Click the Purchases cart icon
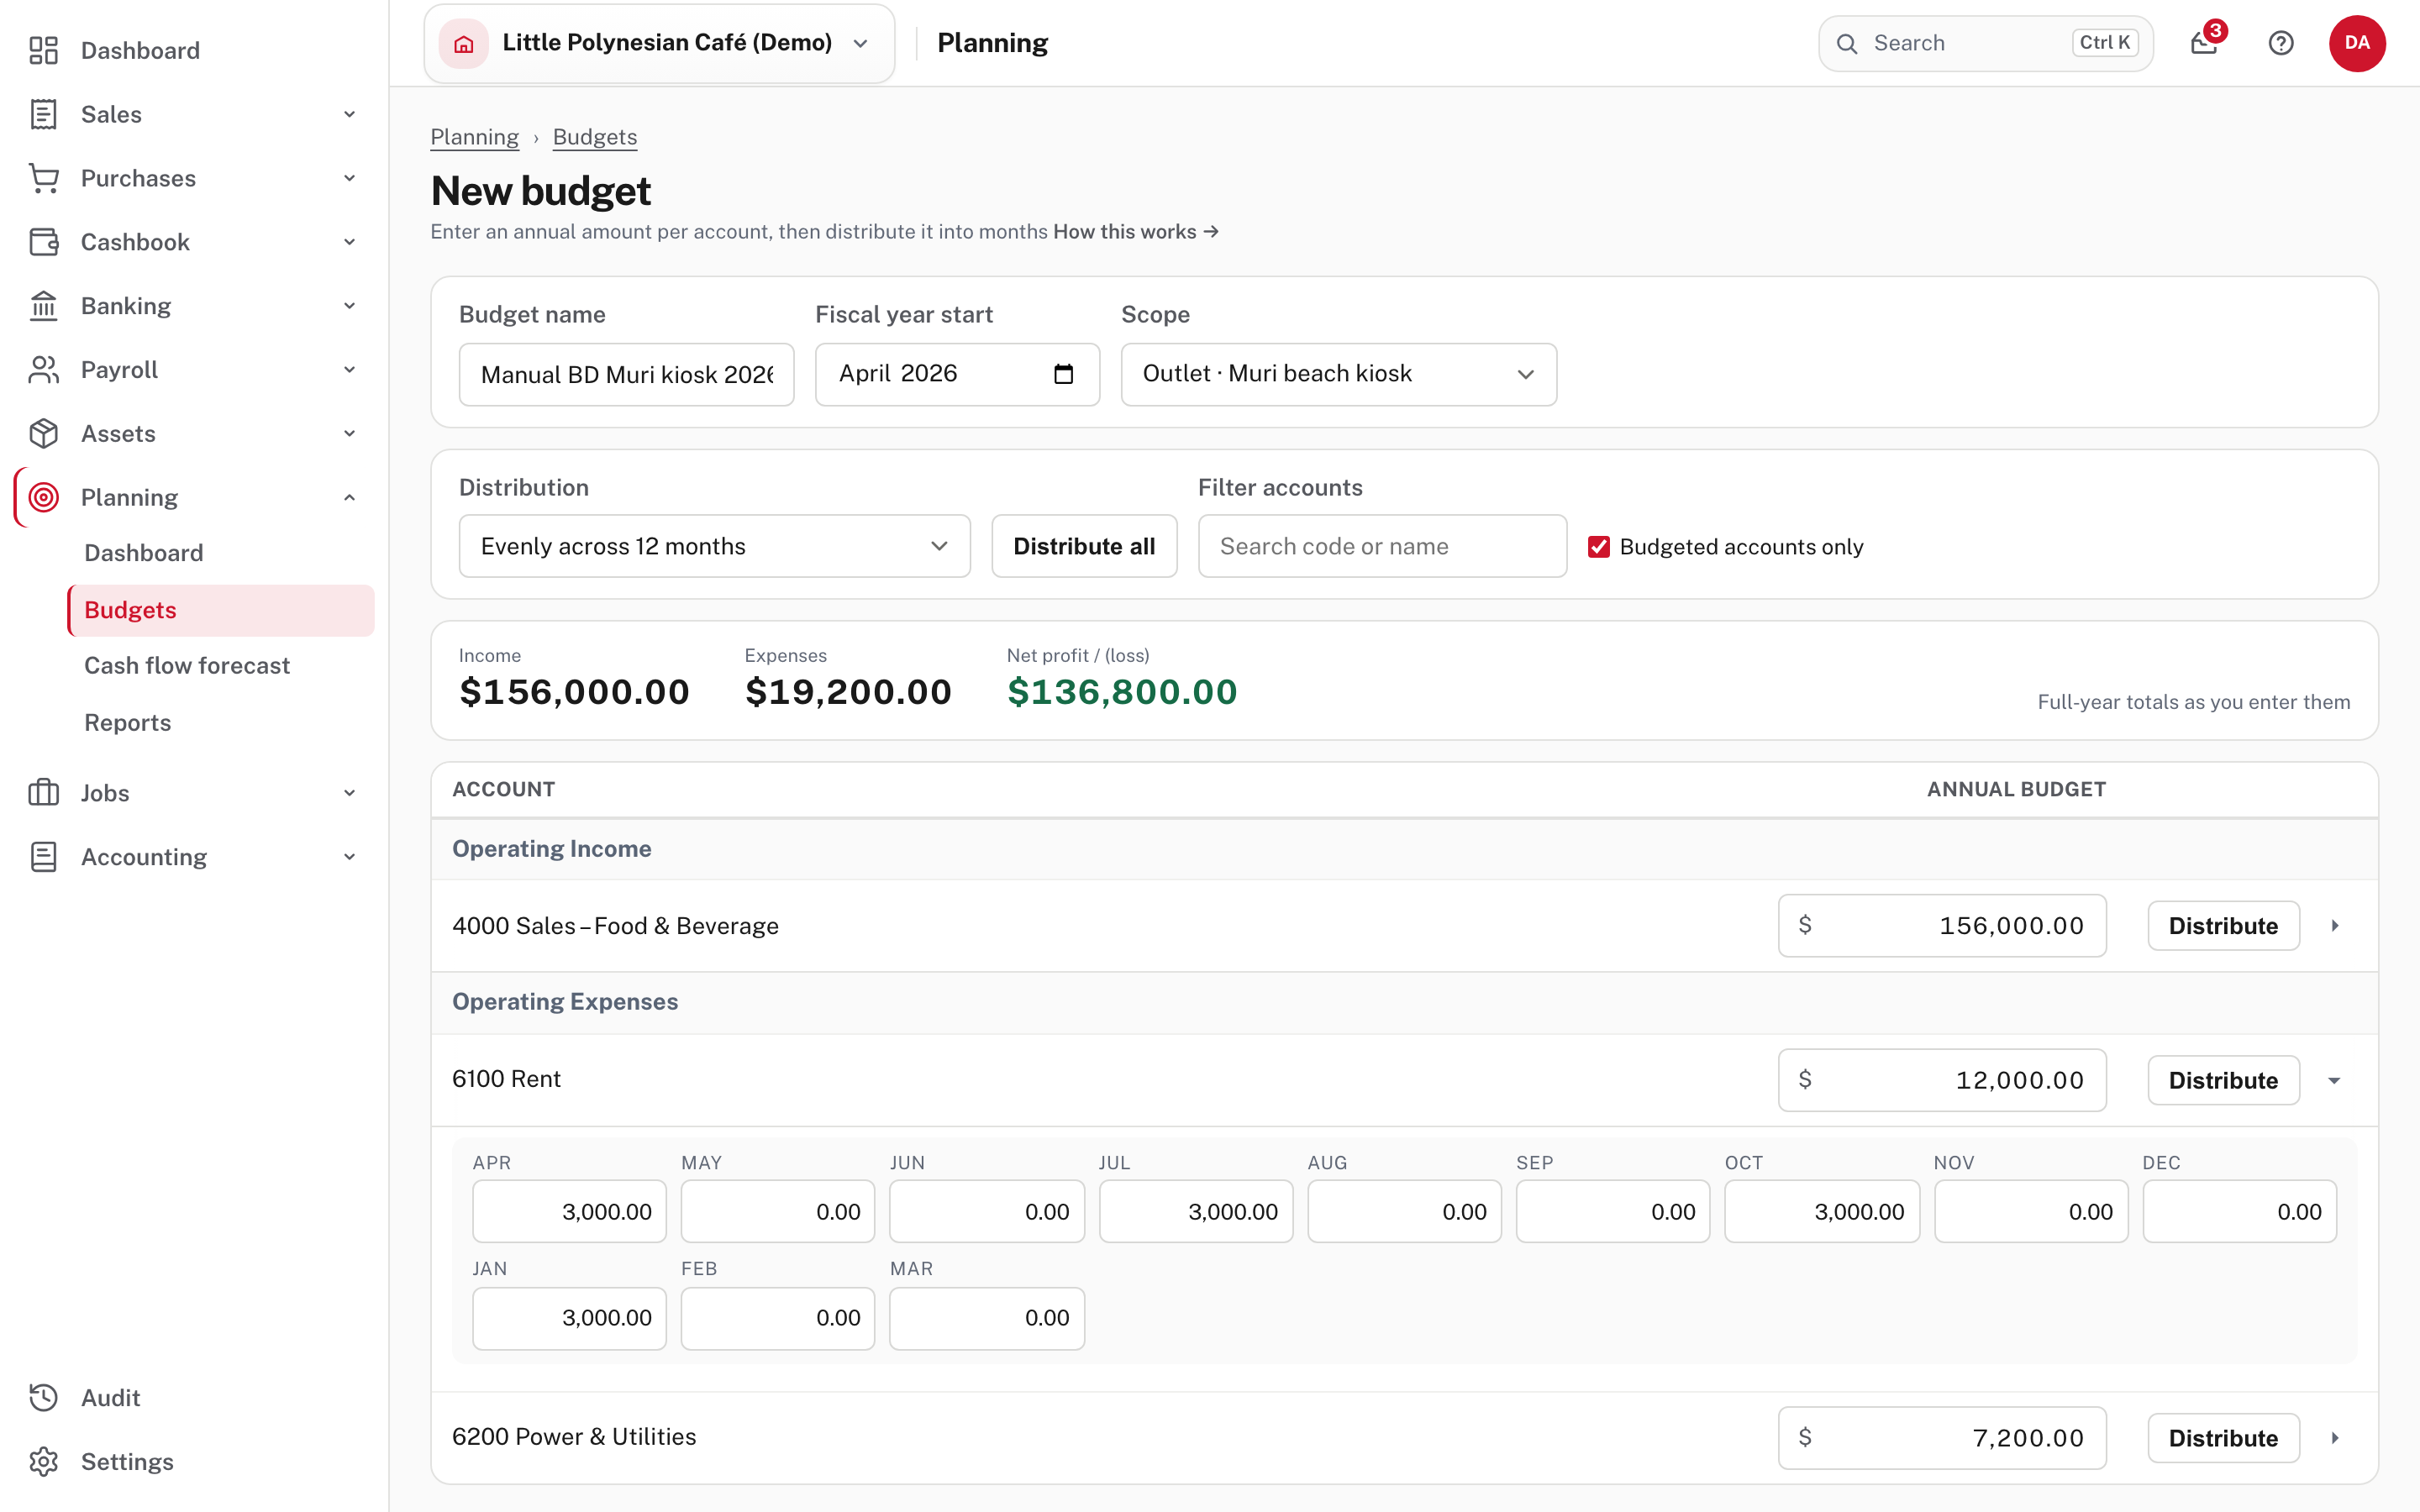Screen dimensions: 2420x1512 pyautogui.click(x=43, y=178)
